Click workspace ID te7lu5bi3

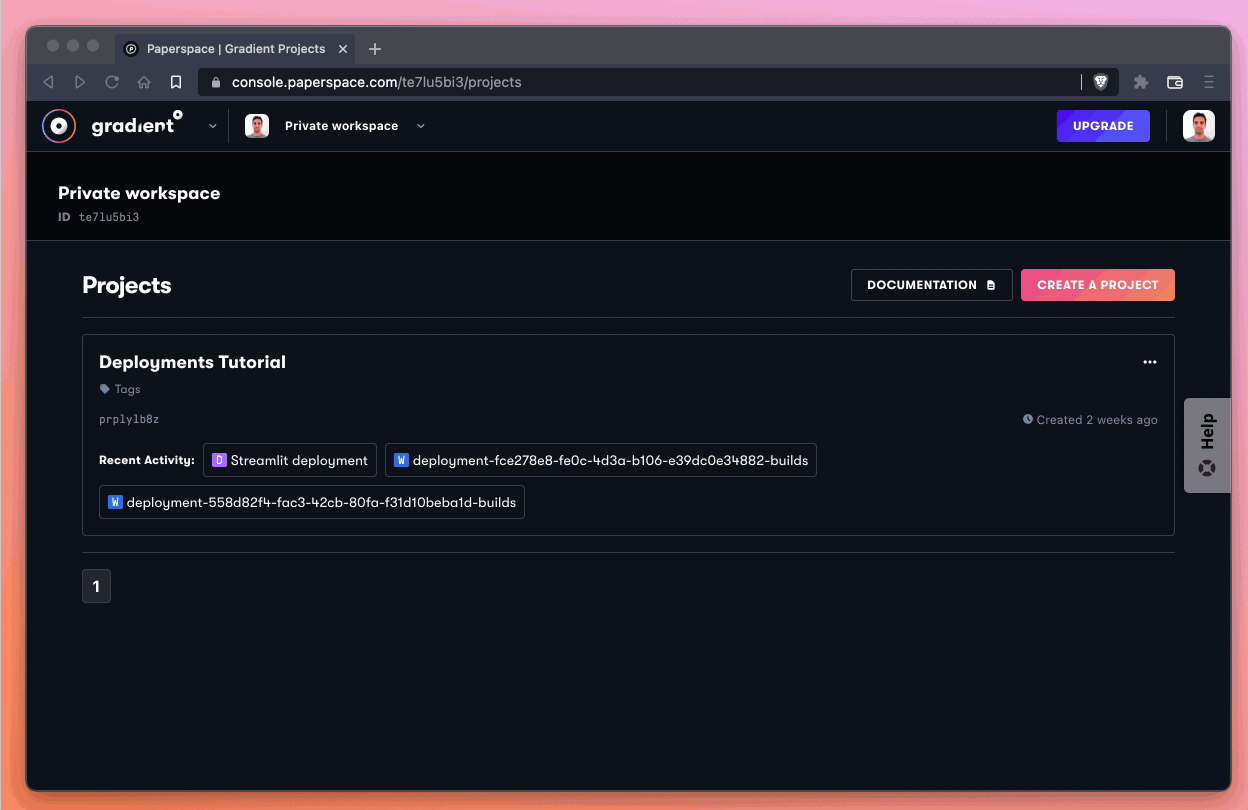click(x=109, y=217)
